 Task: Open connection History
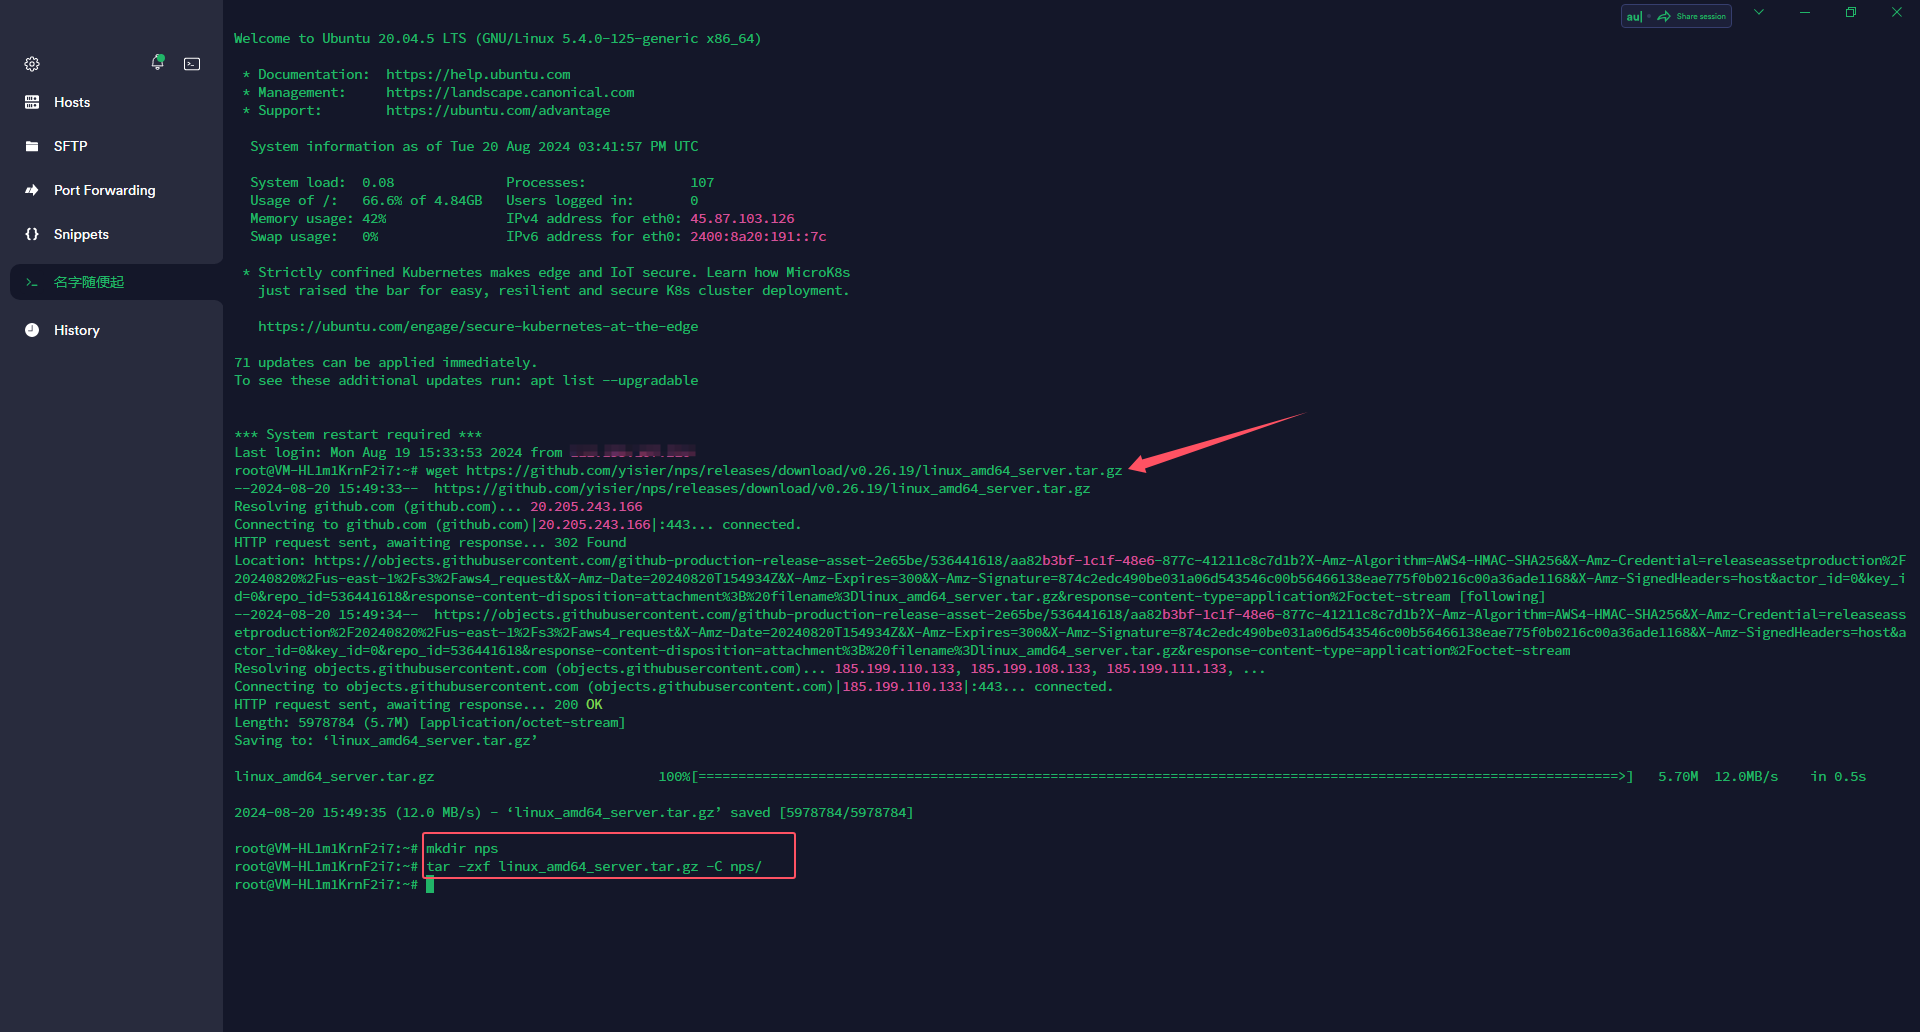click(76, 330)
